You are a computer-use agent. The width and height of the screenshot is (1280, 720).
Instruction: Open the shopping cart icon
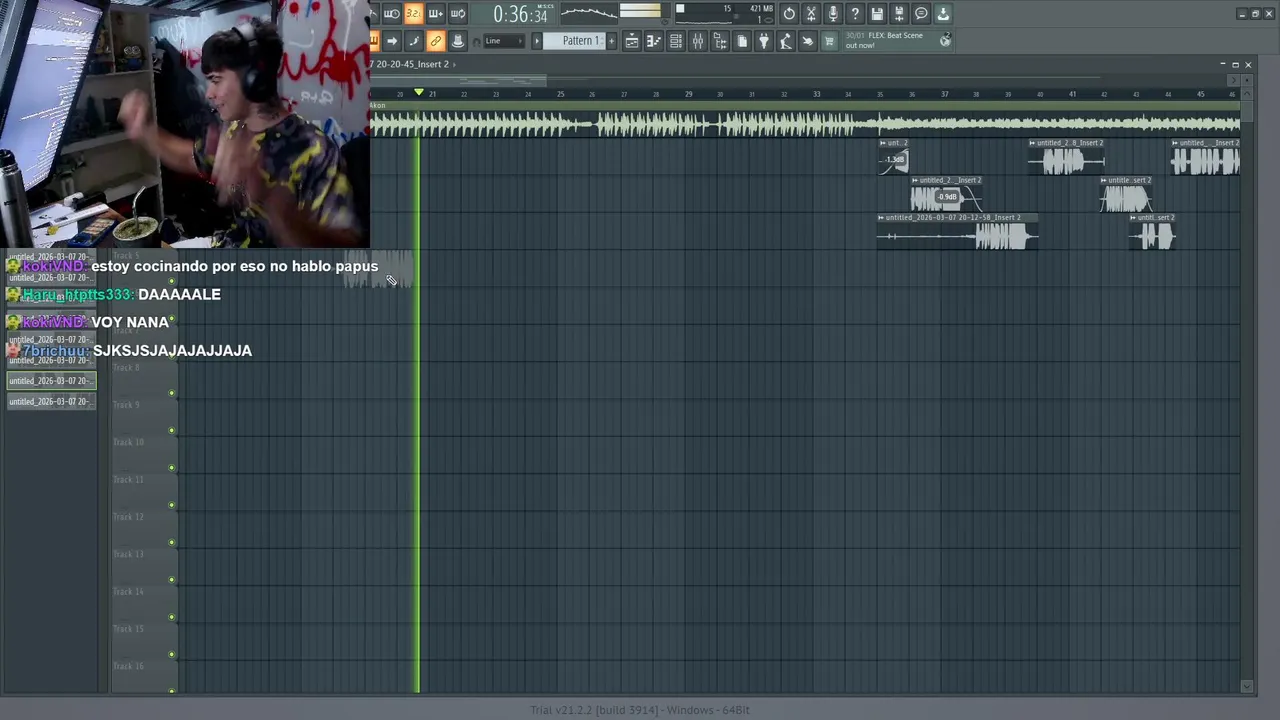click(829, 41)
